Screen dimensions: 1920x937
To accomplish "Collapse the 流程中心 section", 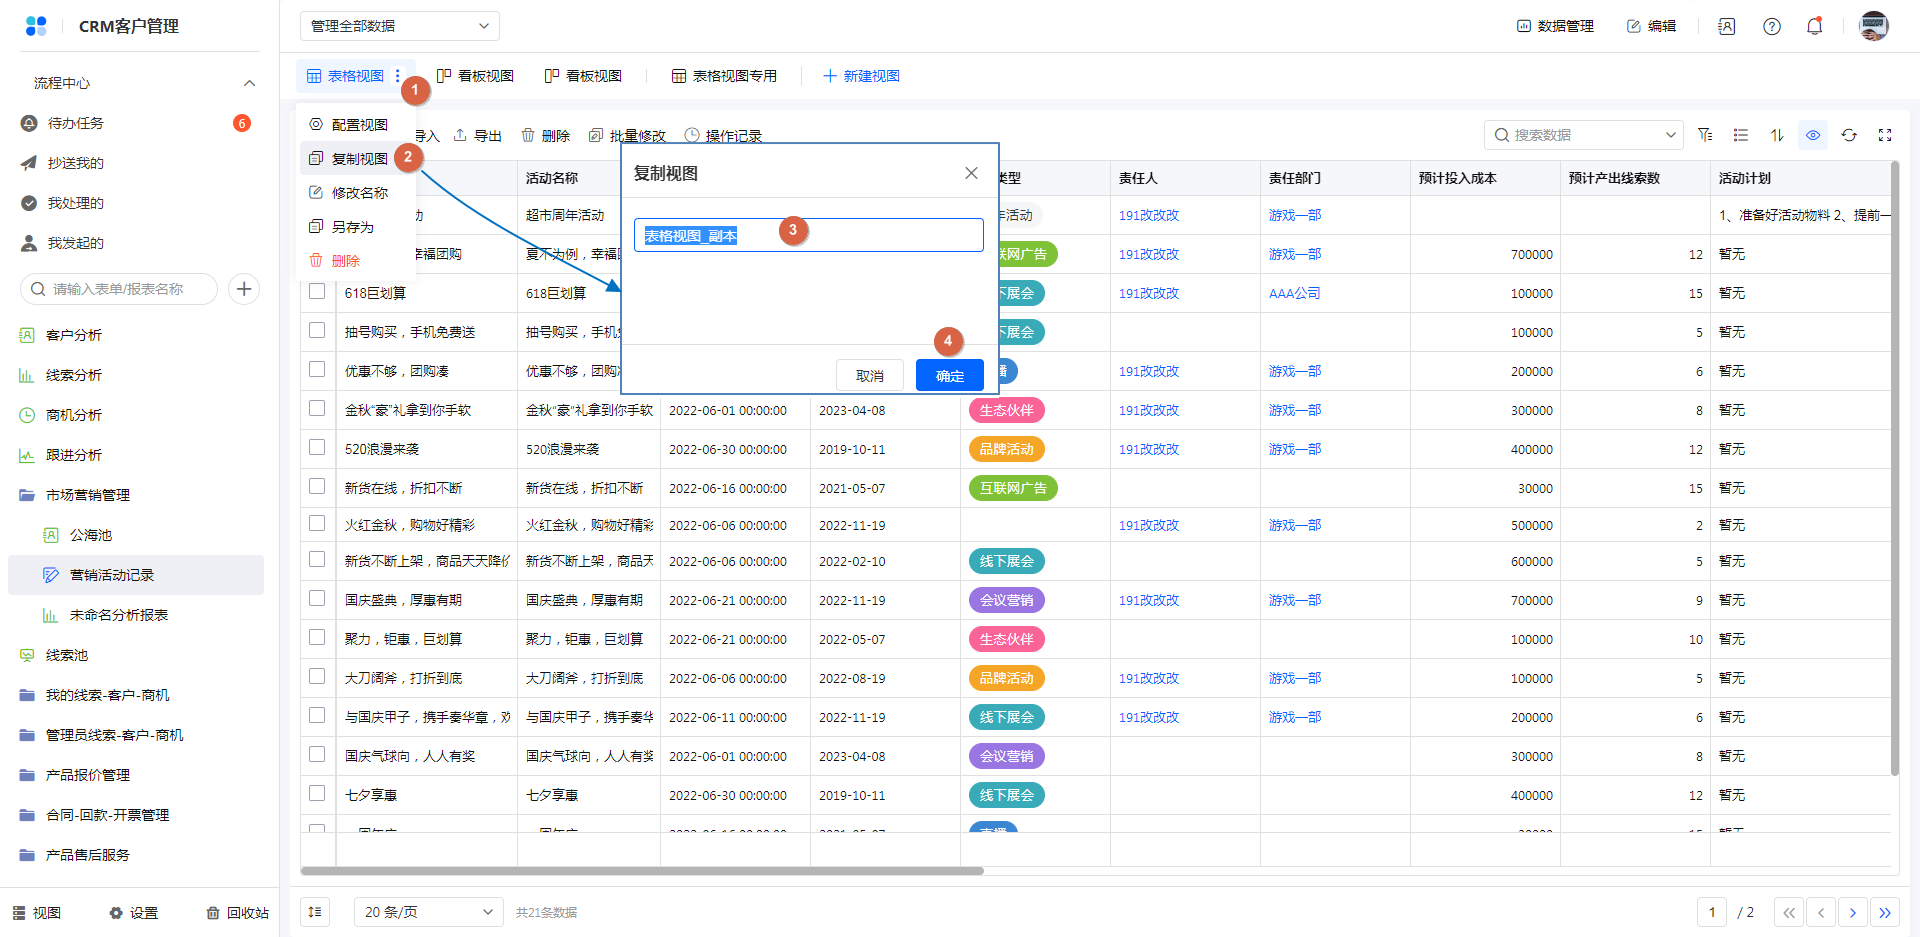I will 249,83.
